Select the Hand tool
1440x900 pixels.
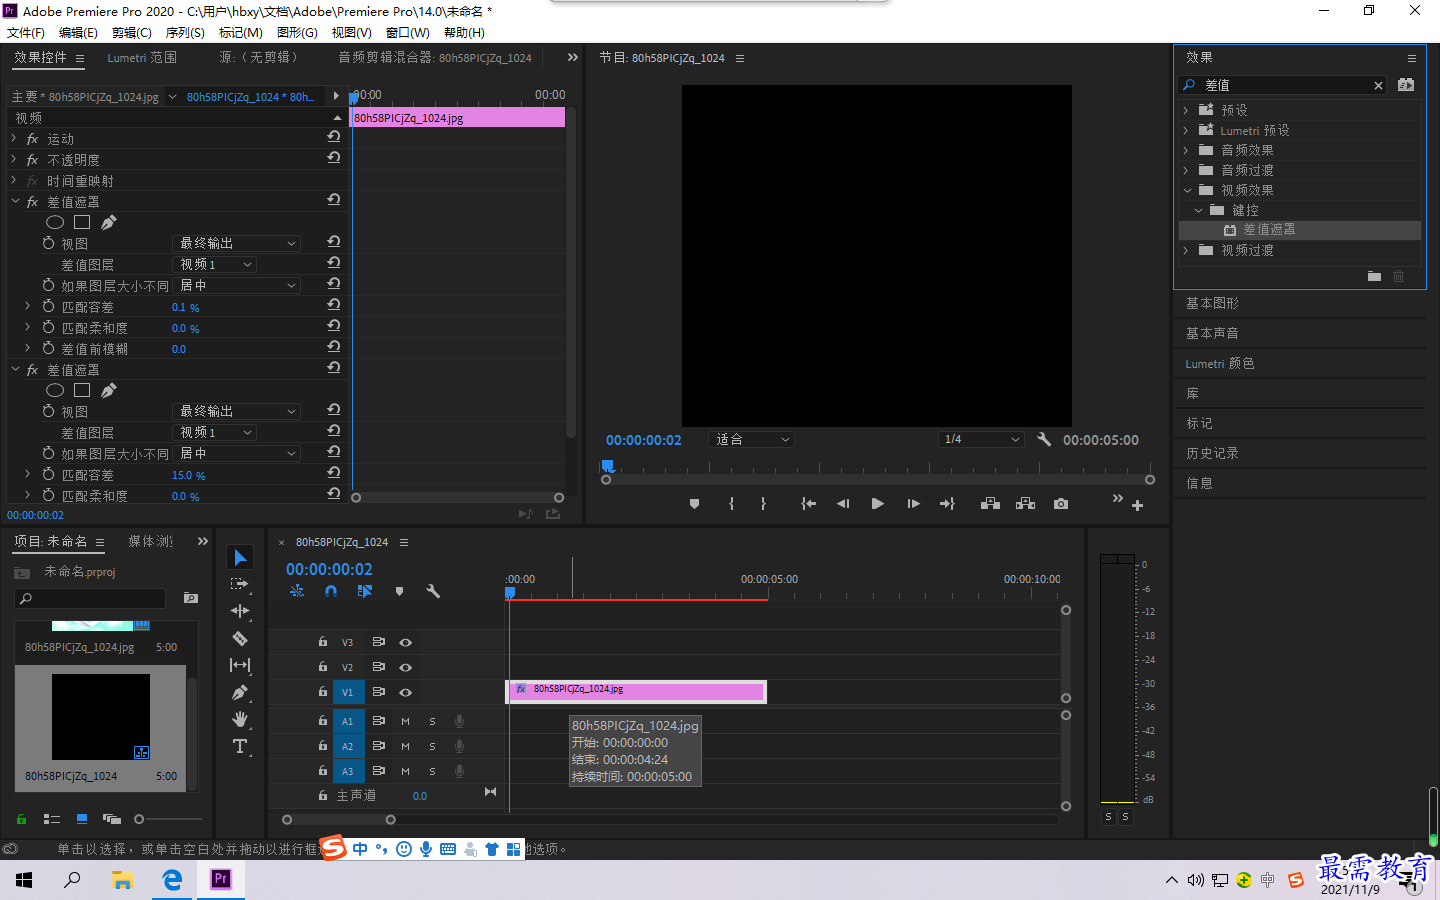tap(240, 719)
